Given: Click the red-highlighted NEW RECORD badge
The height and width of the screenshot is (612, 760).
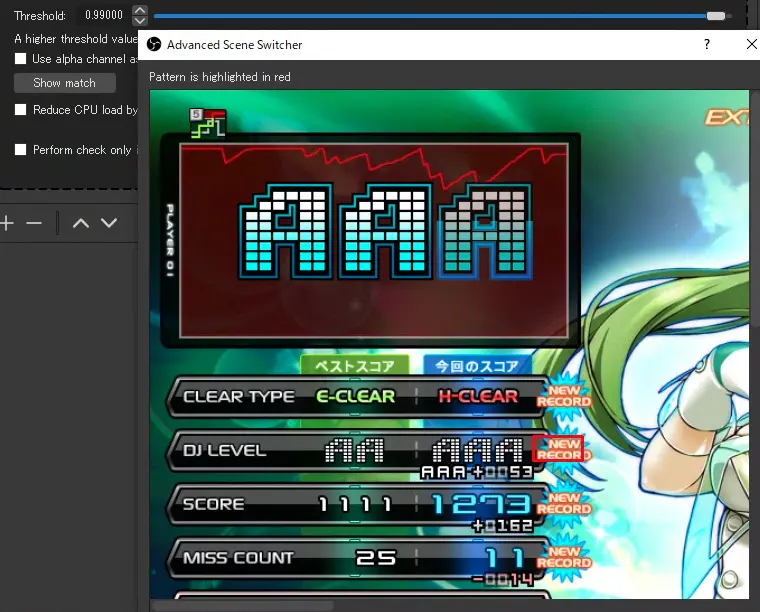Looking at the screenshot, I should [x=558, y=450].
